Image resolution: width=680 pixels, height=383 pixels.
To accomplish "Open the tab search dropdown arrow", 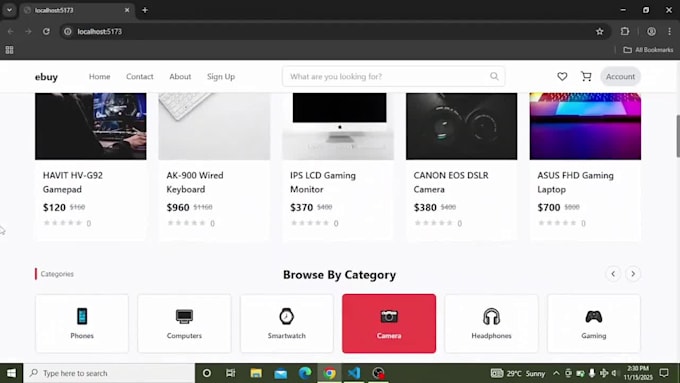I will pos(9,10).
